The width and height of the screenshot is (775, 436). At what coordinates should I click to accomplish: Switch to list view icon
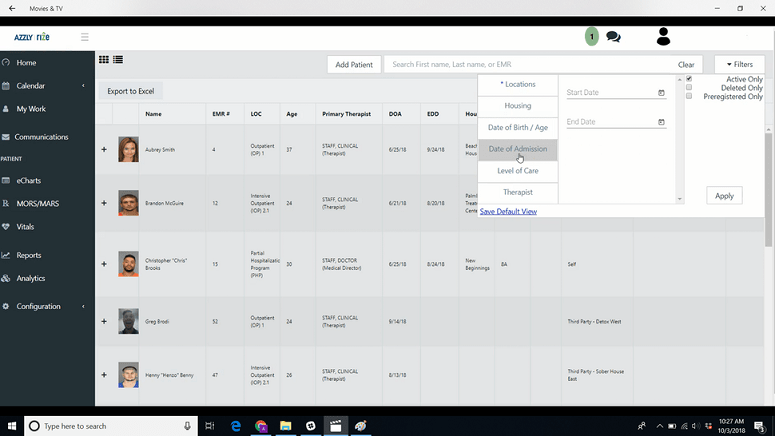pyautogui.click(x=118, y=59)
